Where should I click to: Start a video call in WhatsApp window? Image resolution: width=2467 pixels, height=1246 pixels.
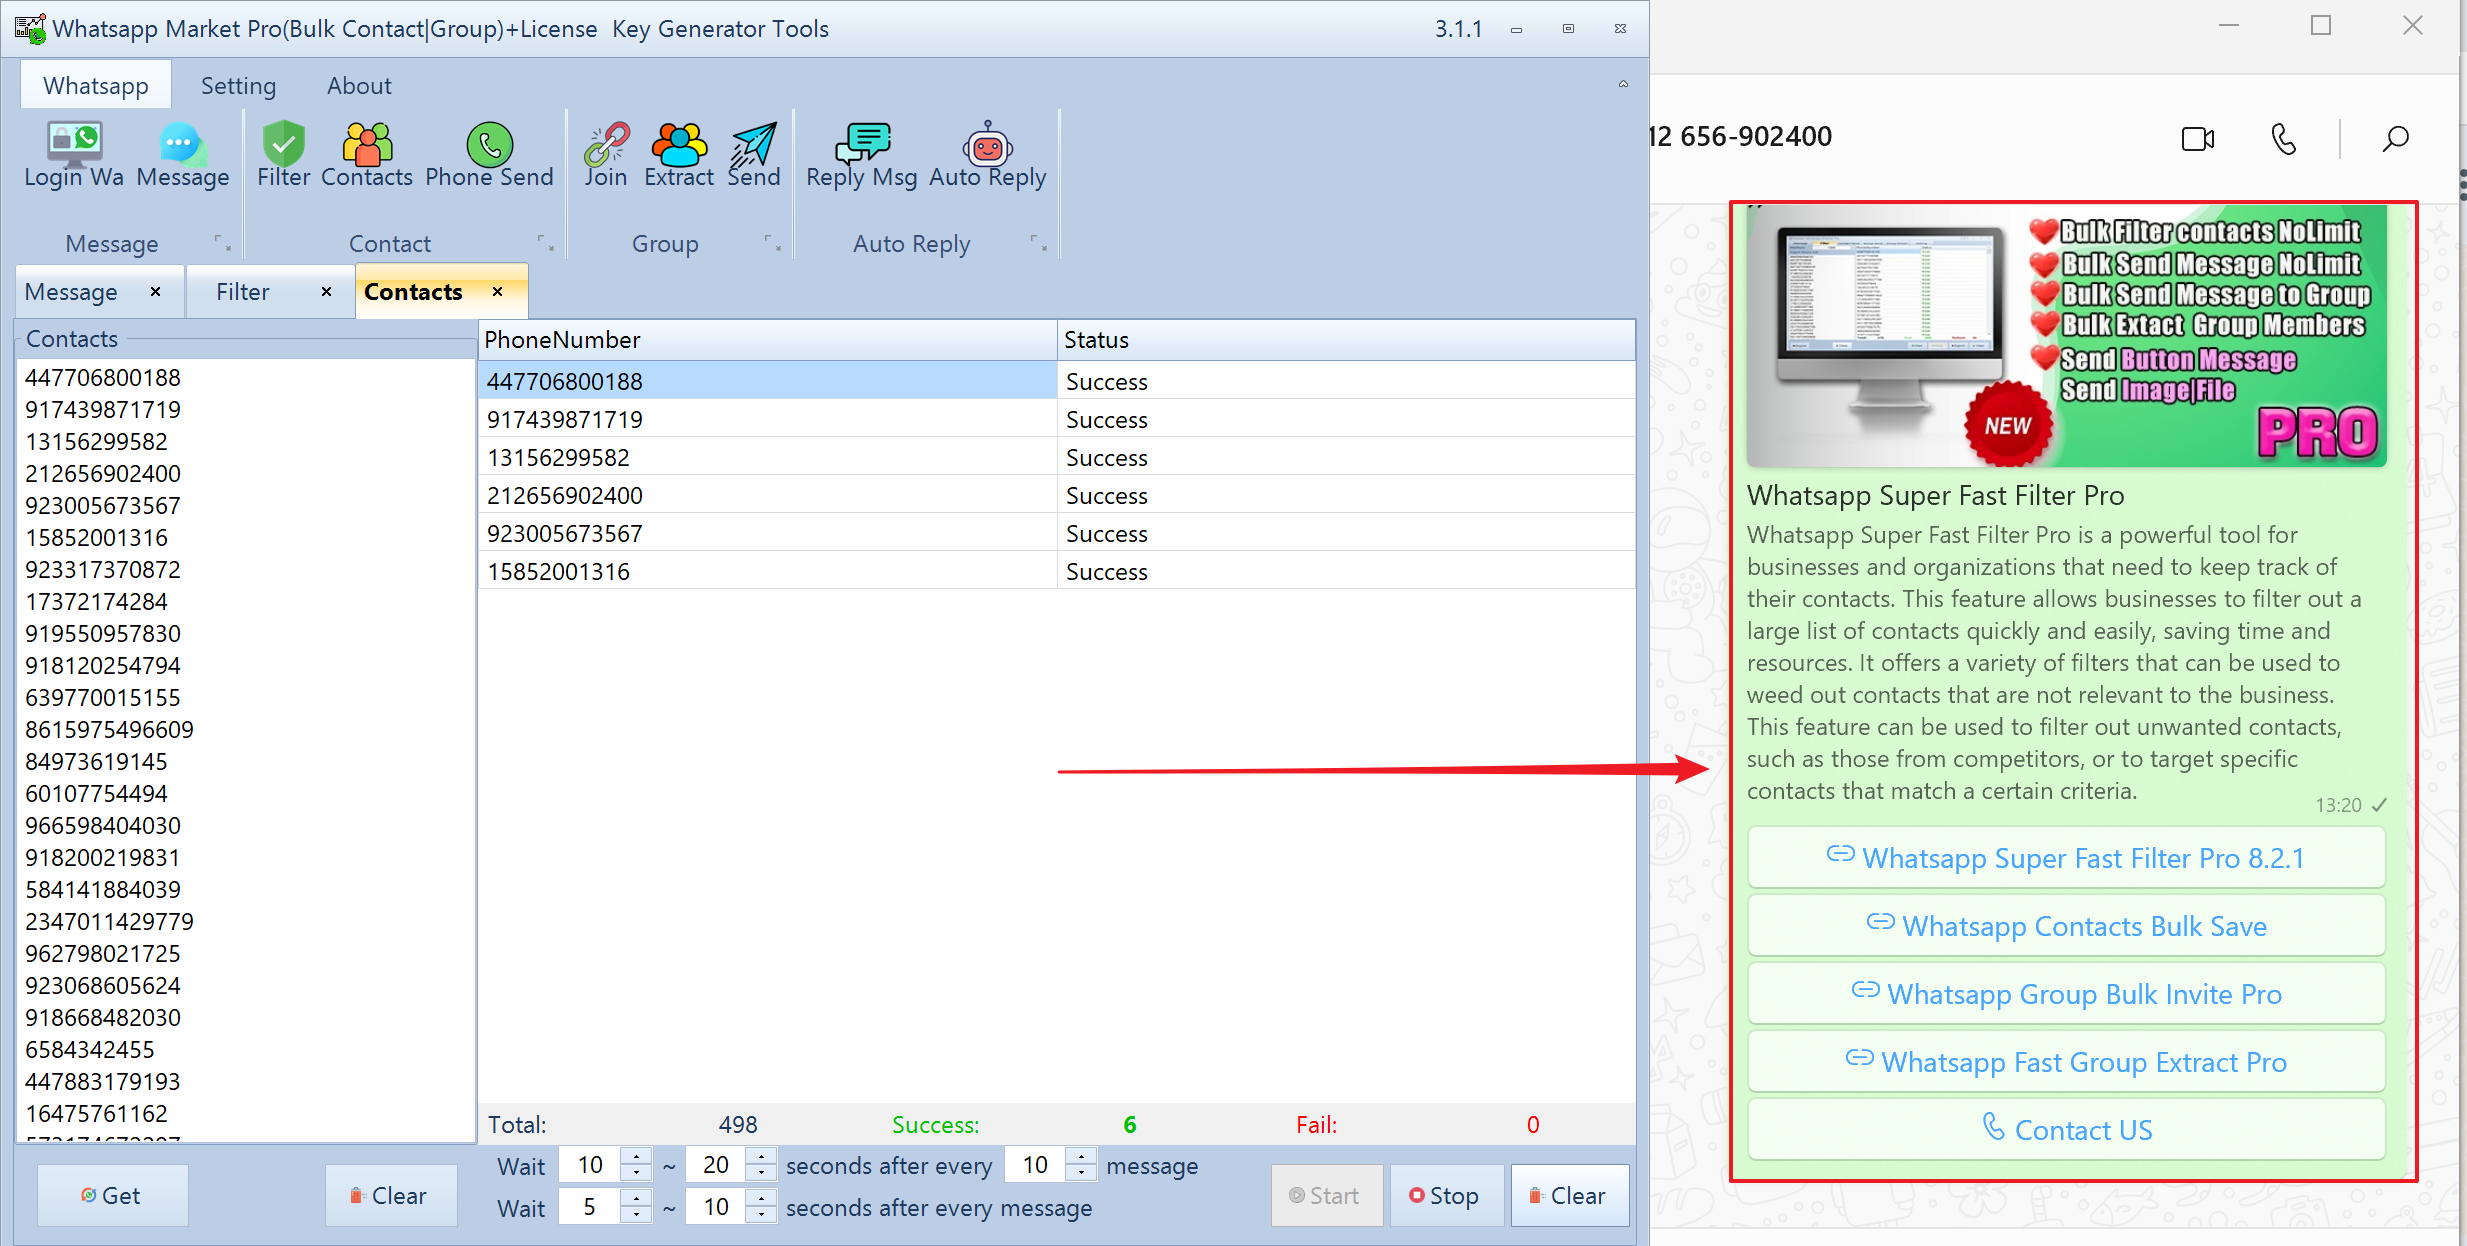2198,139
